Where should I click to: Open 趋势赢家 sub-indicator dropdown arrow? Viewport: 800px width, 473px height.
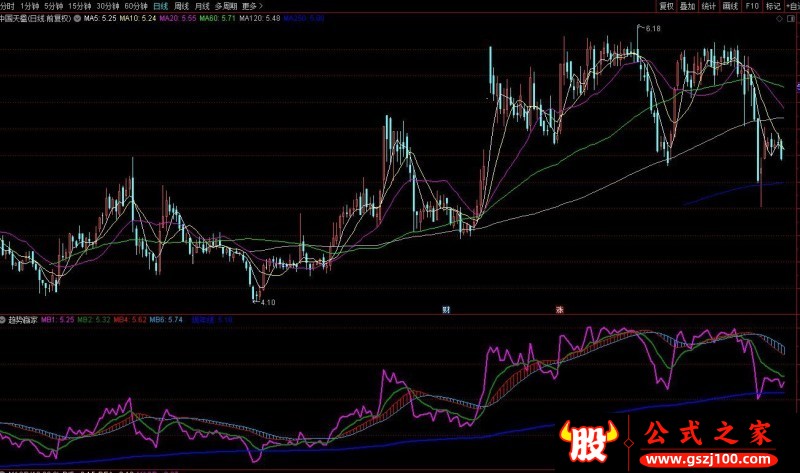3,320
